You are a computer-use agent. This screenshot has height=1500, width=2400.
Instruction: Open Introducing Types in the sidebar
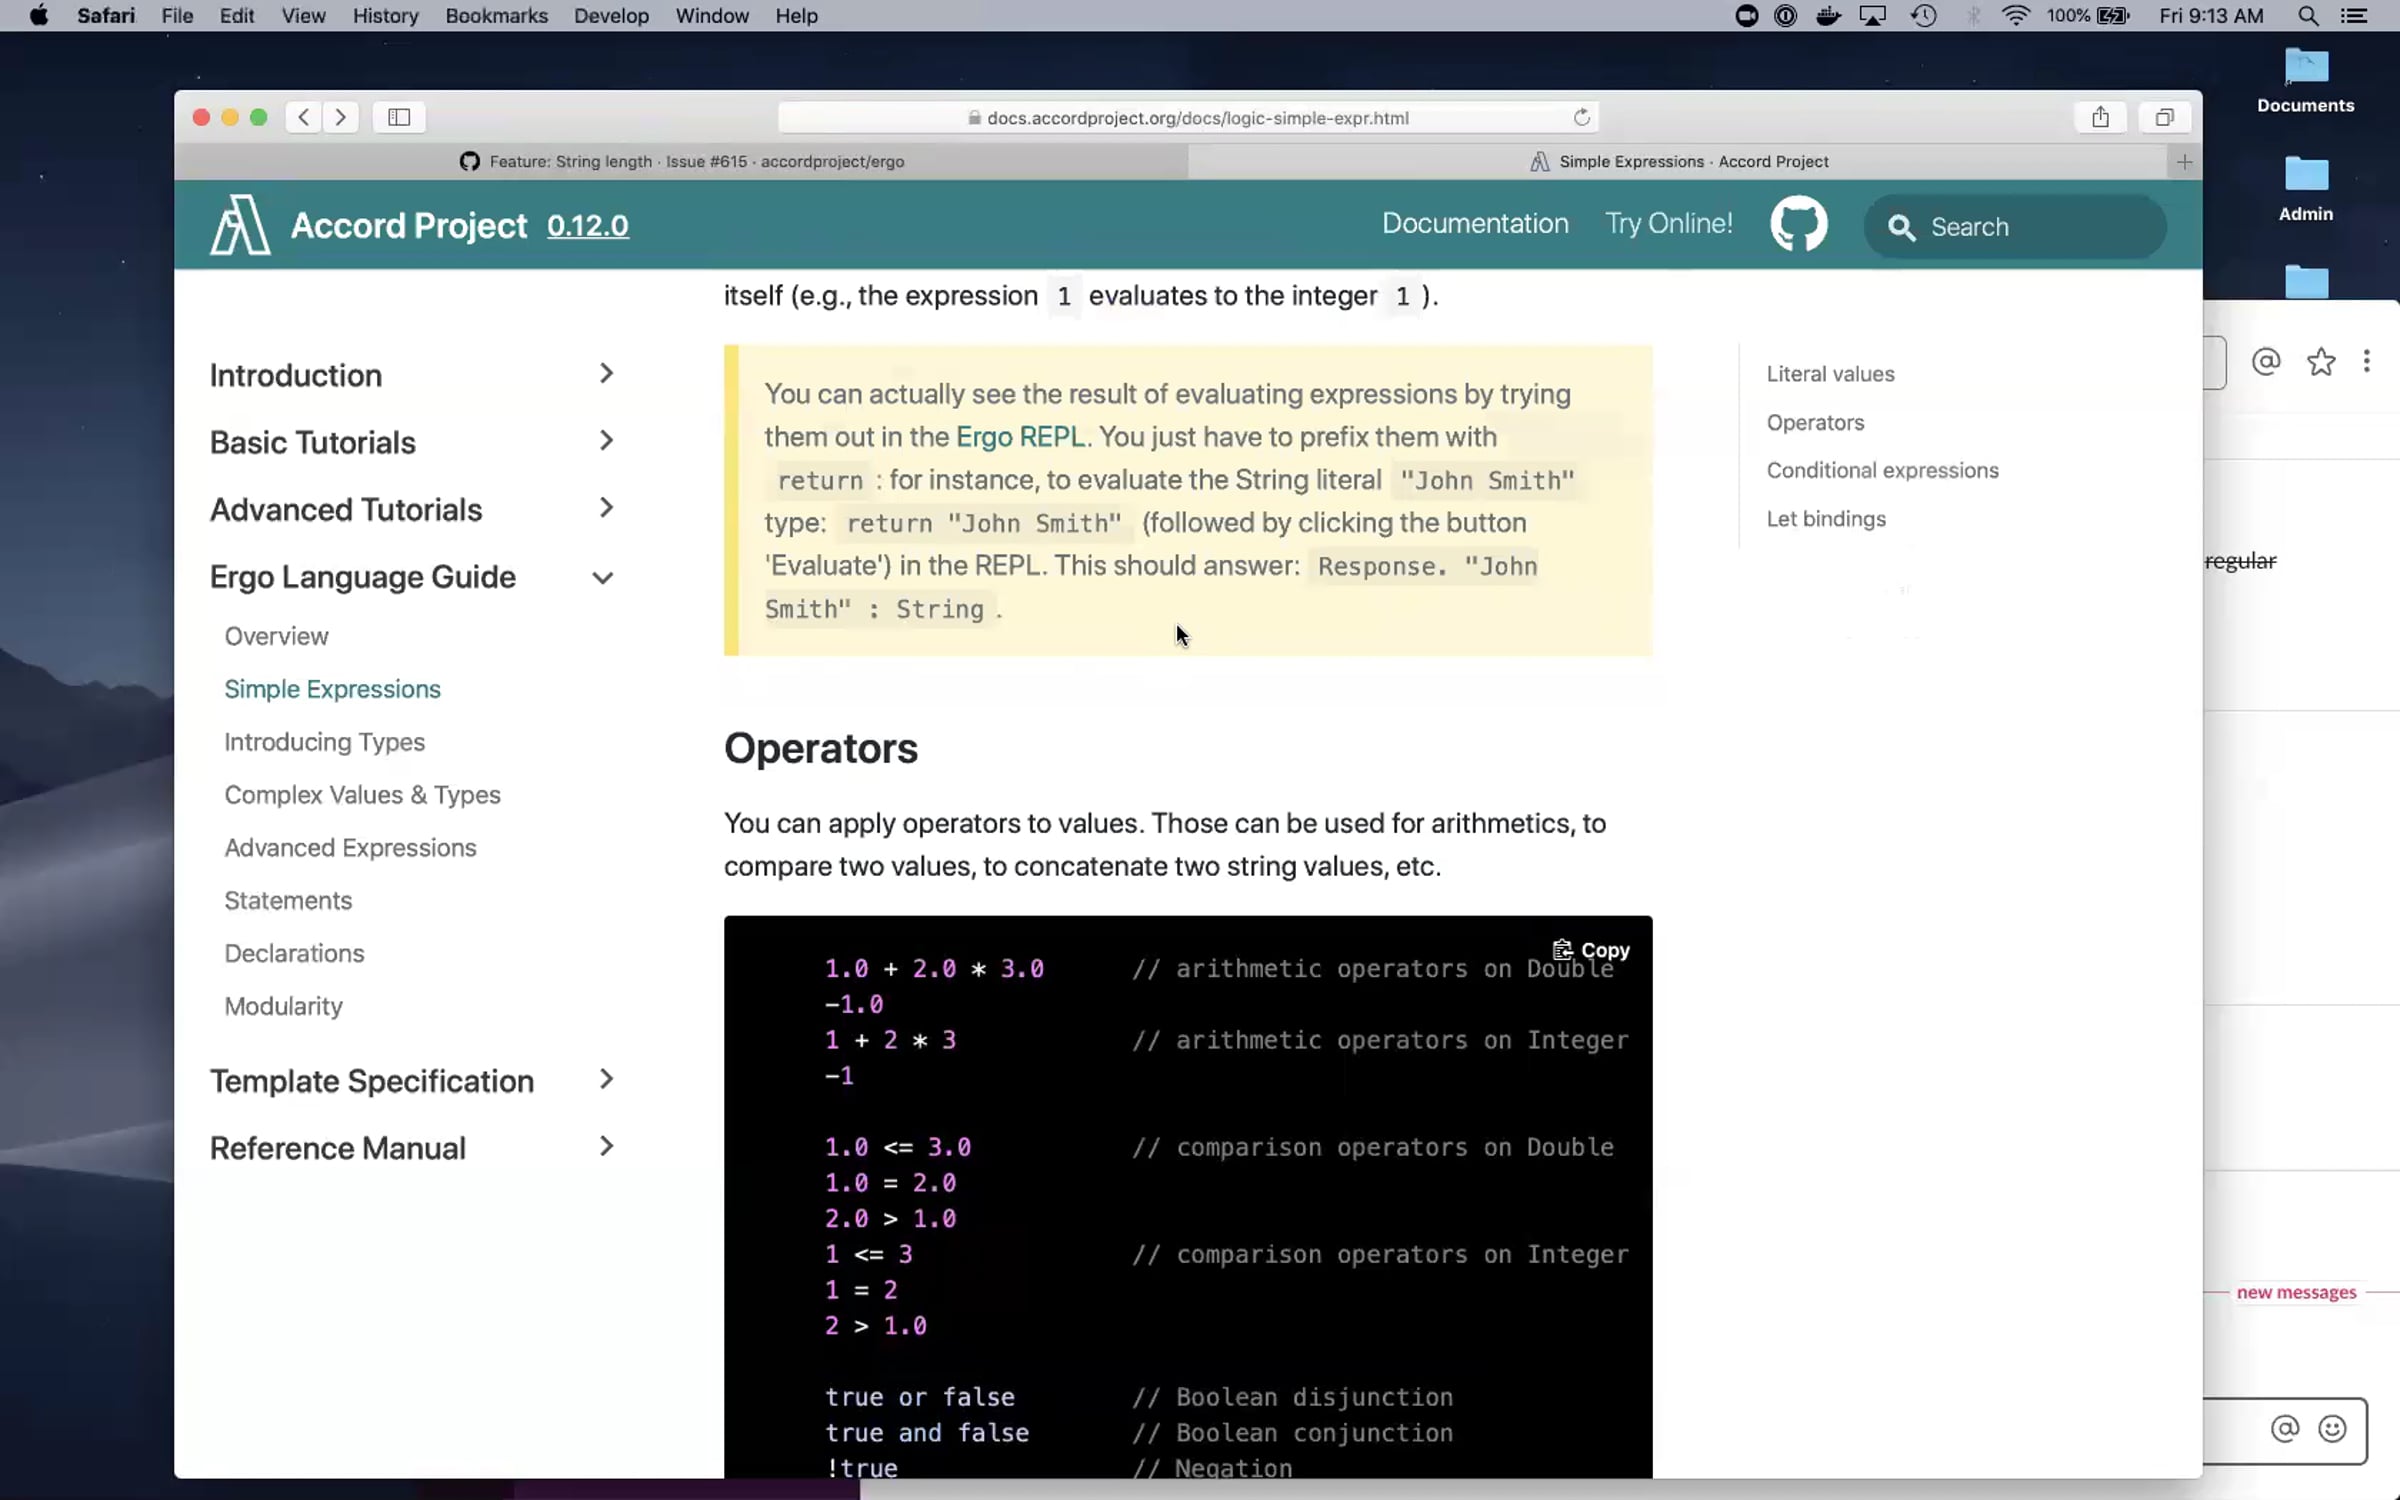click(324, 742)
